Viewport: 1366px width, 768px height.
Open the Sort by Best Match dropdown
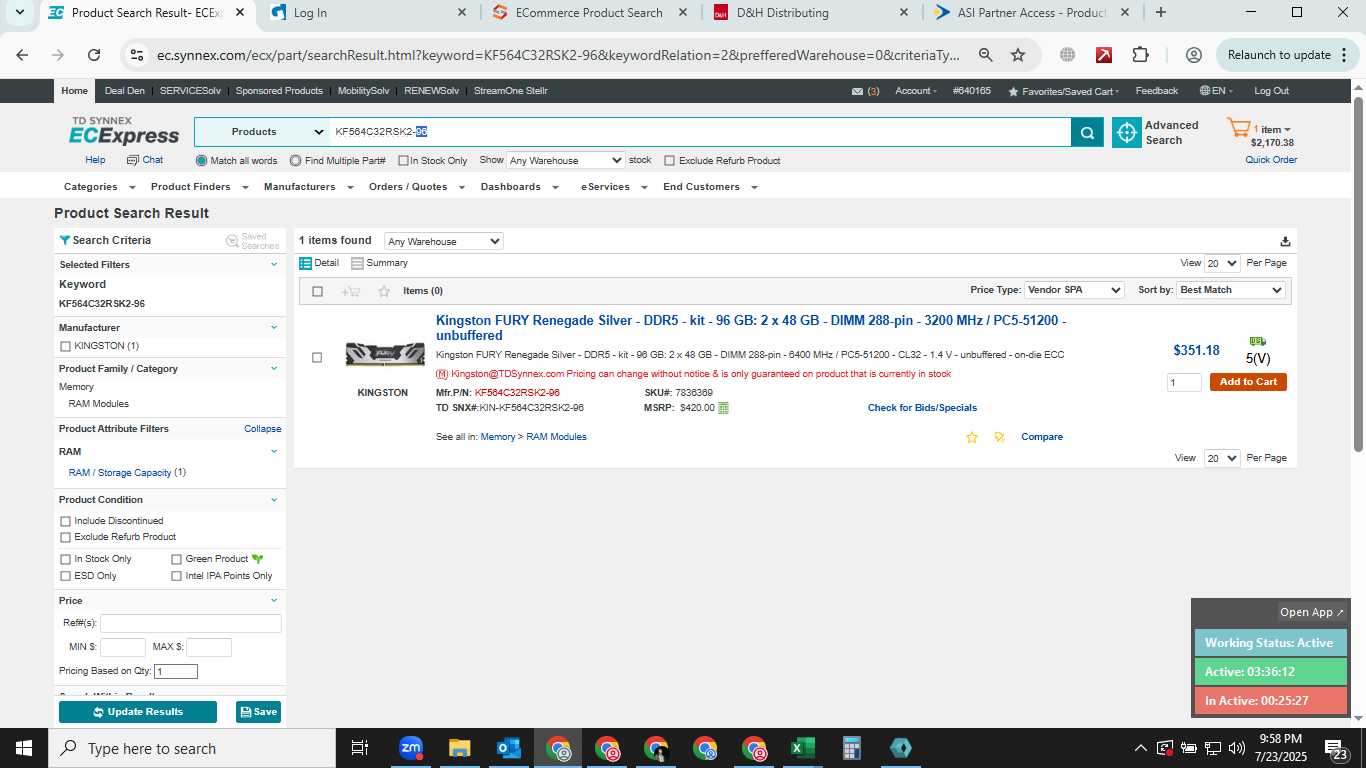point(1231,290)
